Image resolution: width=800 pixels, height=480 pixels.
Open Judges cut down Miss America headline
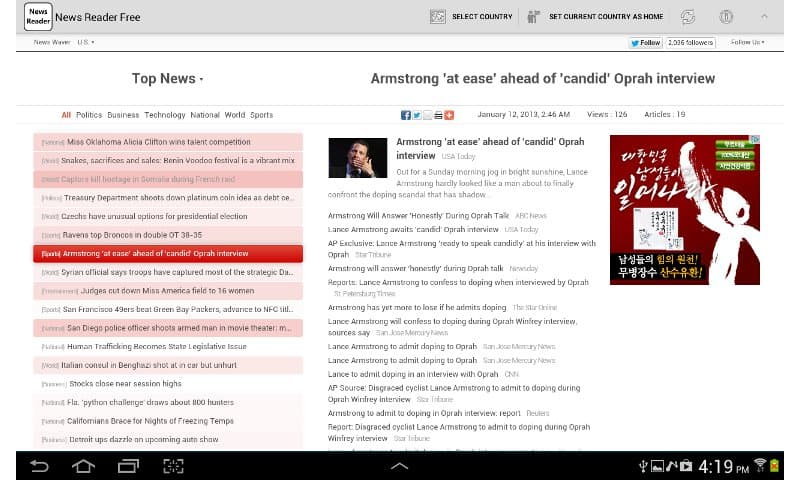coord(168,291)
